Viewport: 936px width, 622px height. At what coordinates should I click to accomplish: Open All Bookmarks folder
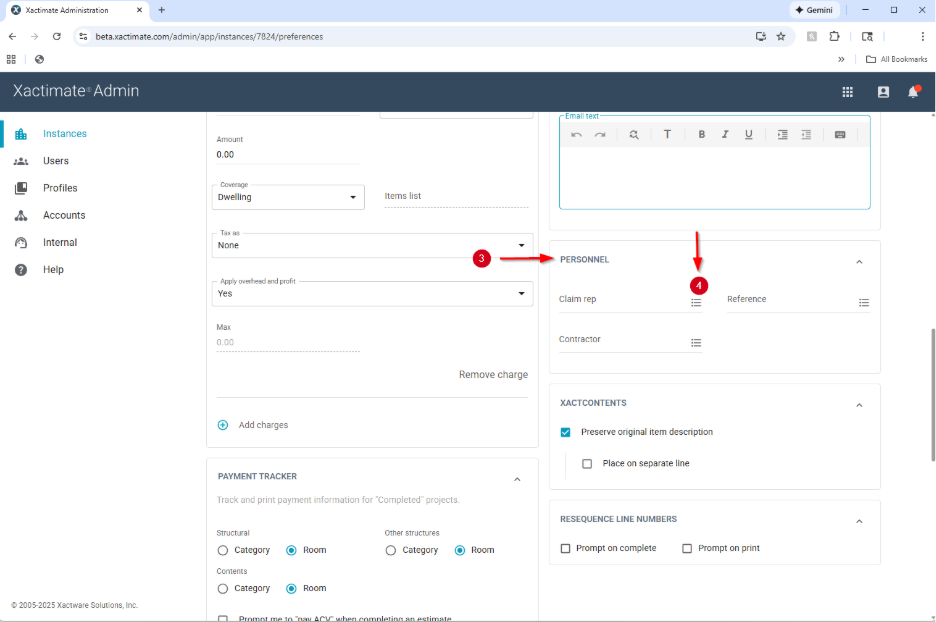pos(897,59)
